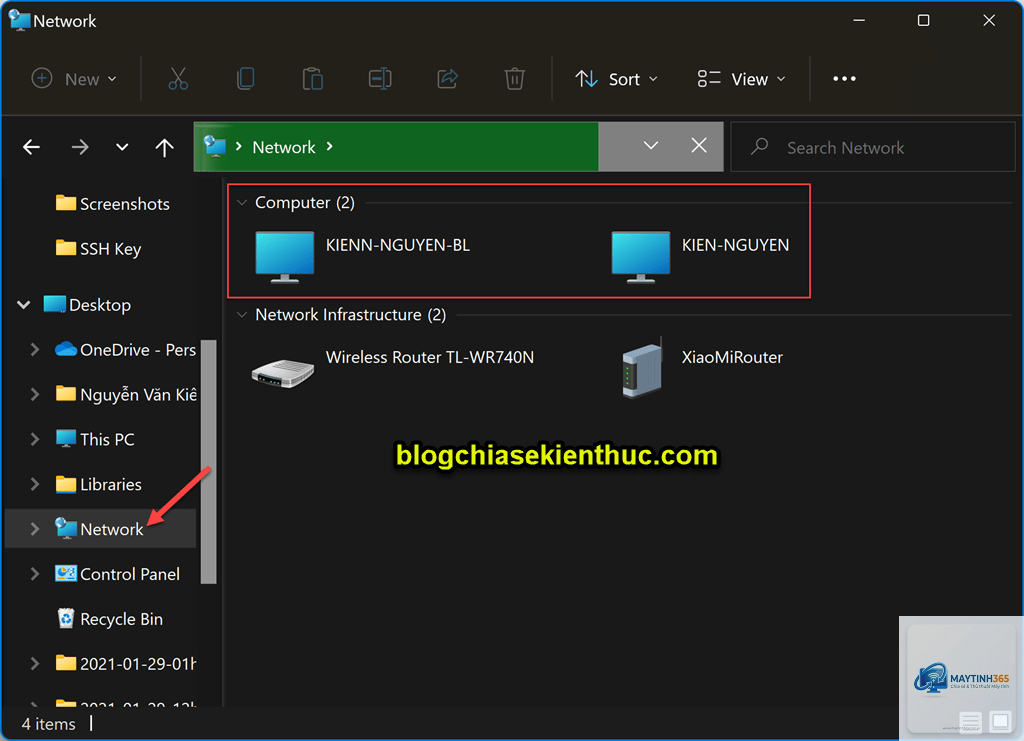This screenshot has width=1024, height=741.
Task: Stop loading with address bar X
Action: tap(699, 146)
